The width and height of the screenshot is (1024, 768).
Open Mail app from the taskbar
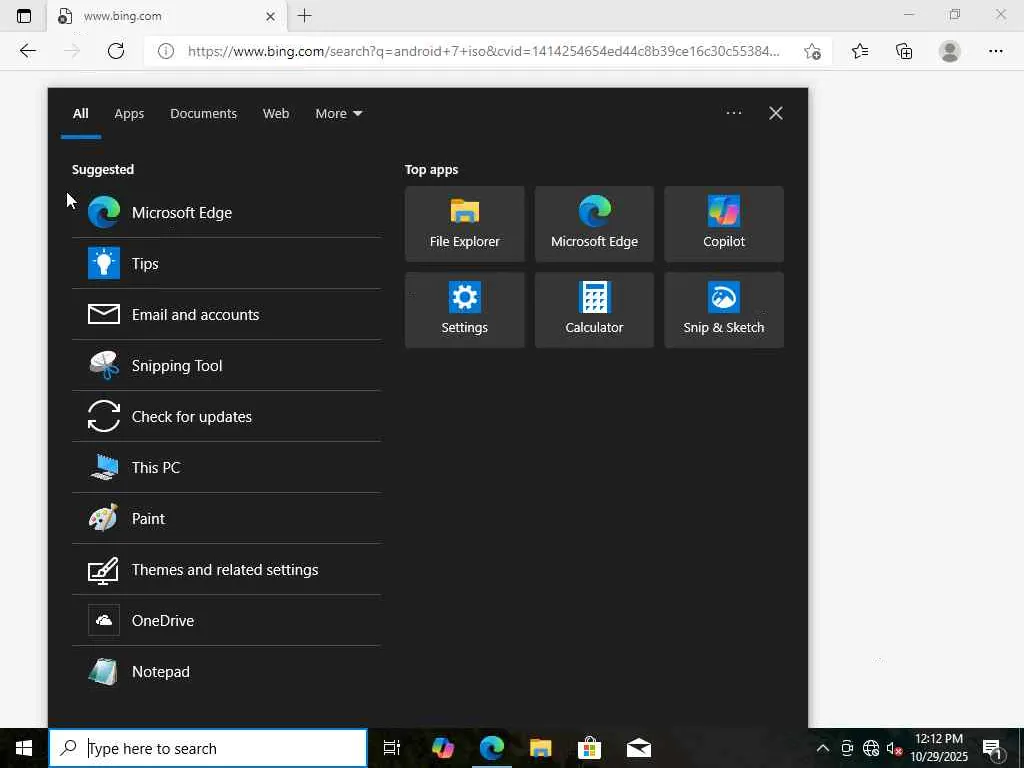pos(639,748)
